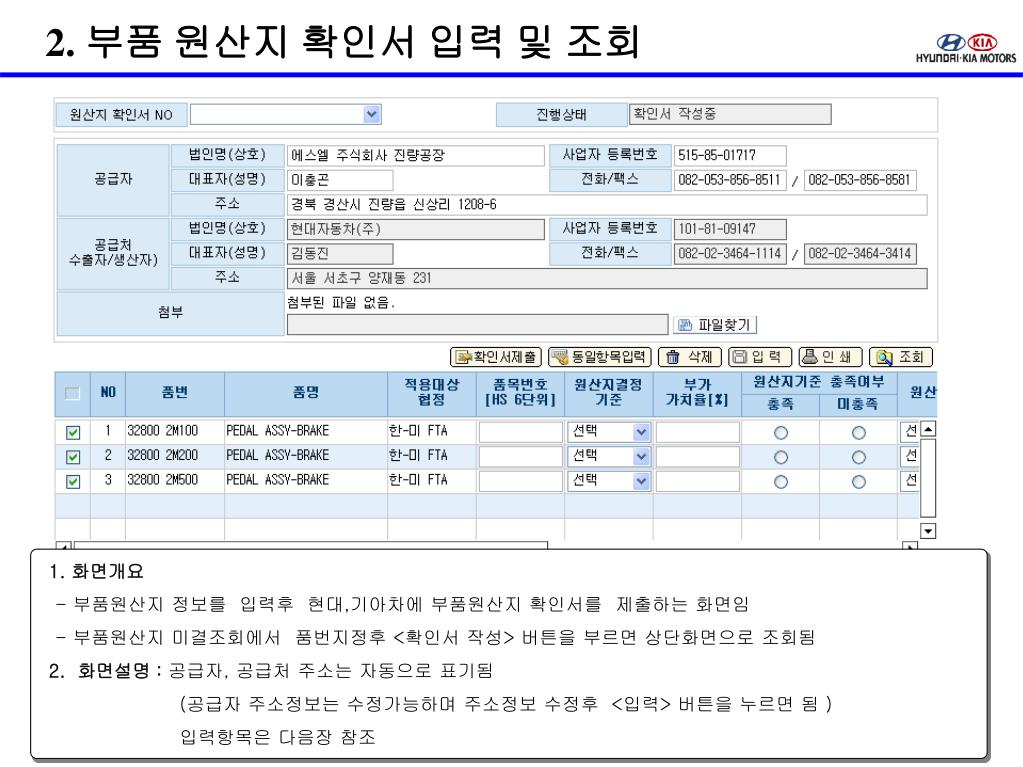
Task: Click 부가가치율 field for row 32800 2M100
Action: coord(697,432)
